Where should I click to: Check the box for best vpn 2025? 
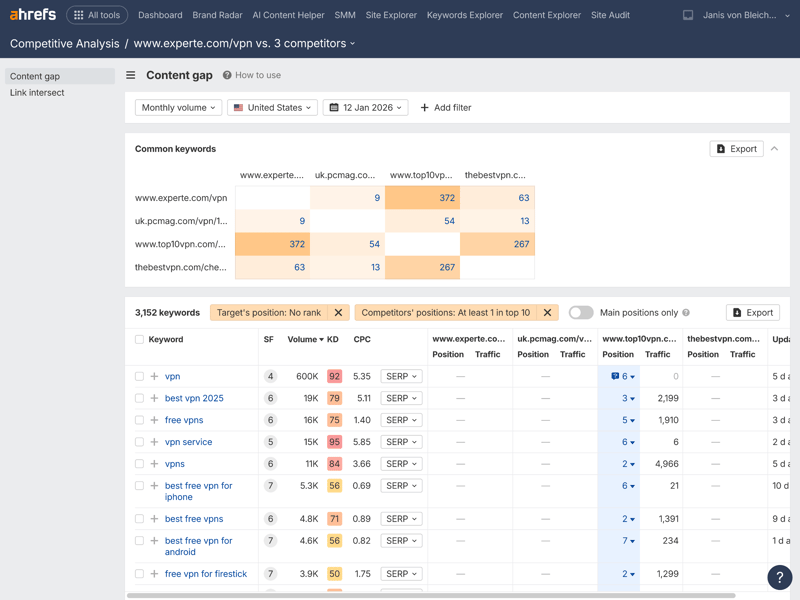(x=139, y=398)
